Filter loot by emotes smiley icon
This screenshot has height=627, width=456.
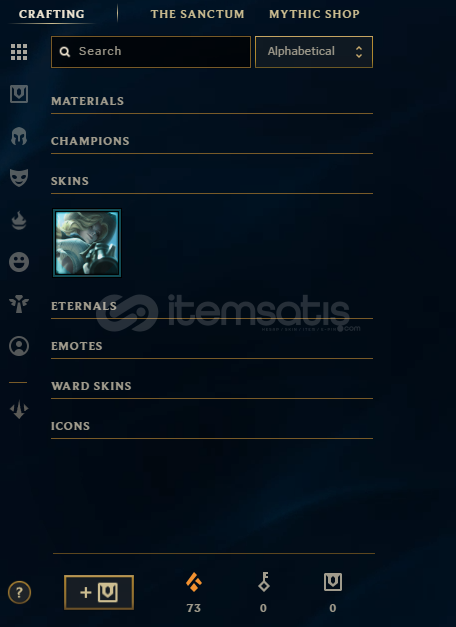tap(19, 262)
